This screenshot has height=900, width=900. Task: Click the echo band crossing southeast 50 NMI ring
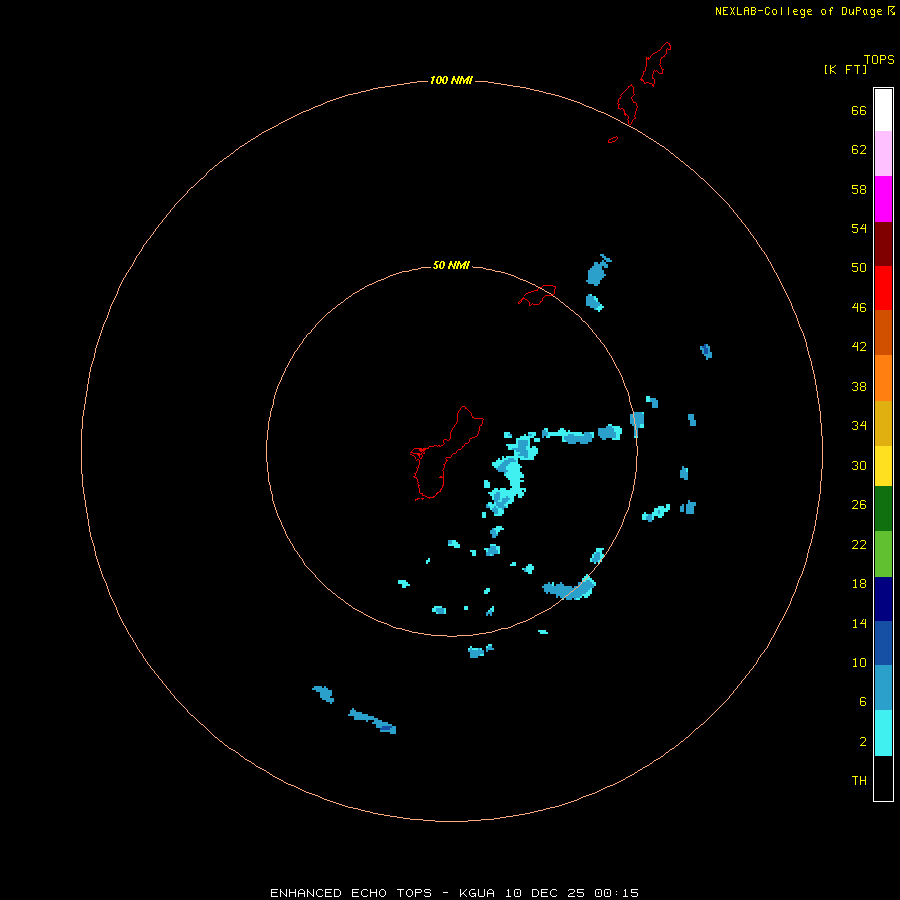[569, 588]
